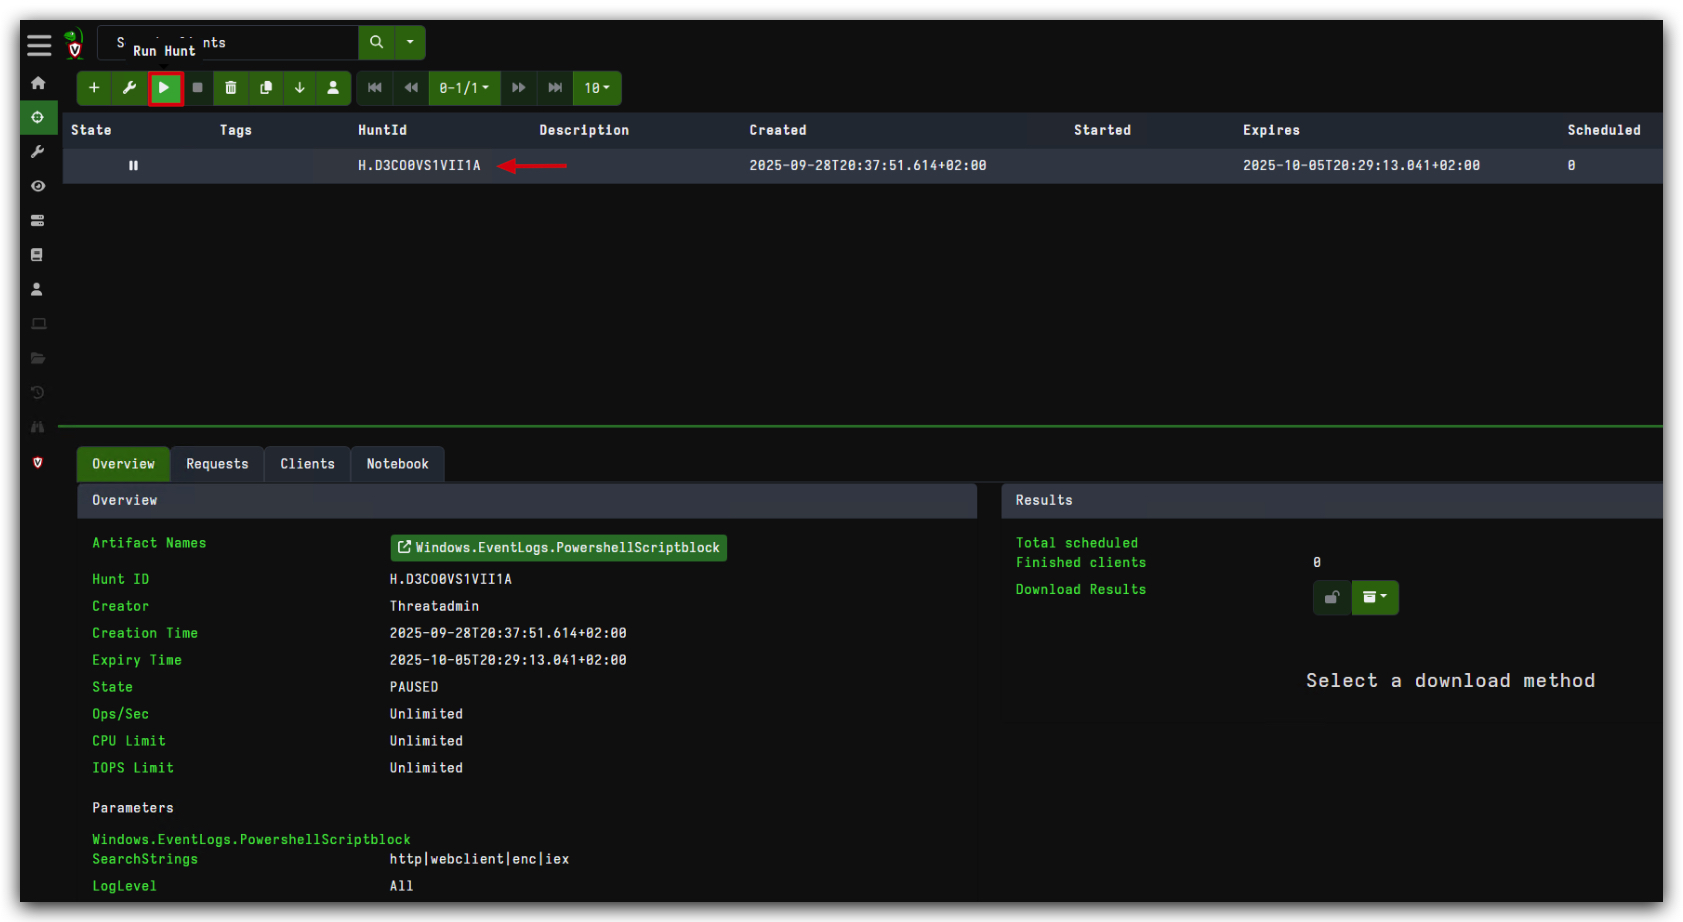Go to Home in the sidebar

click(38, 83)
